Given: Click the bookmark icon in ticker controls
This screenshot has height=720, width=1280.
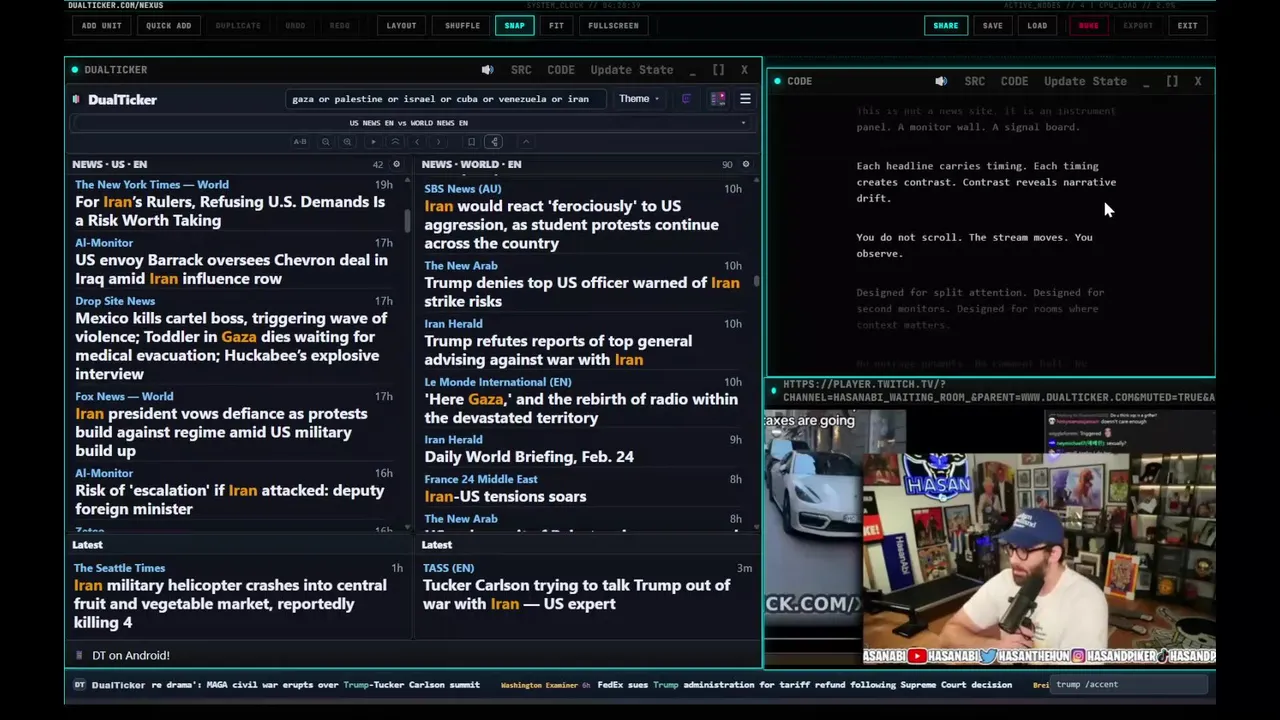Looking at the screenshot, I should pos(471,142).
